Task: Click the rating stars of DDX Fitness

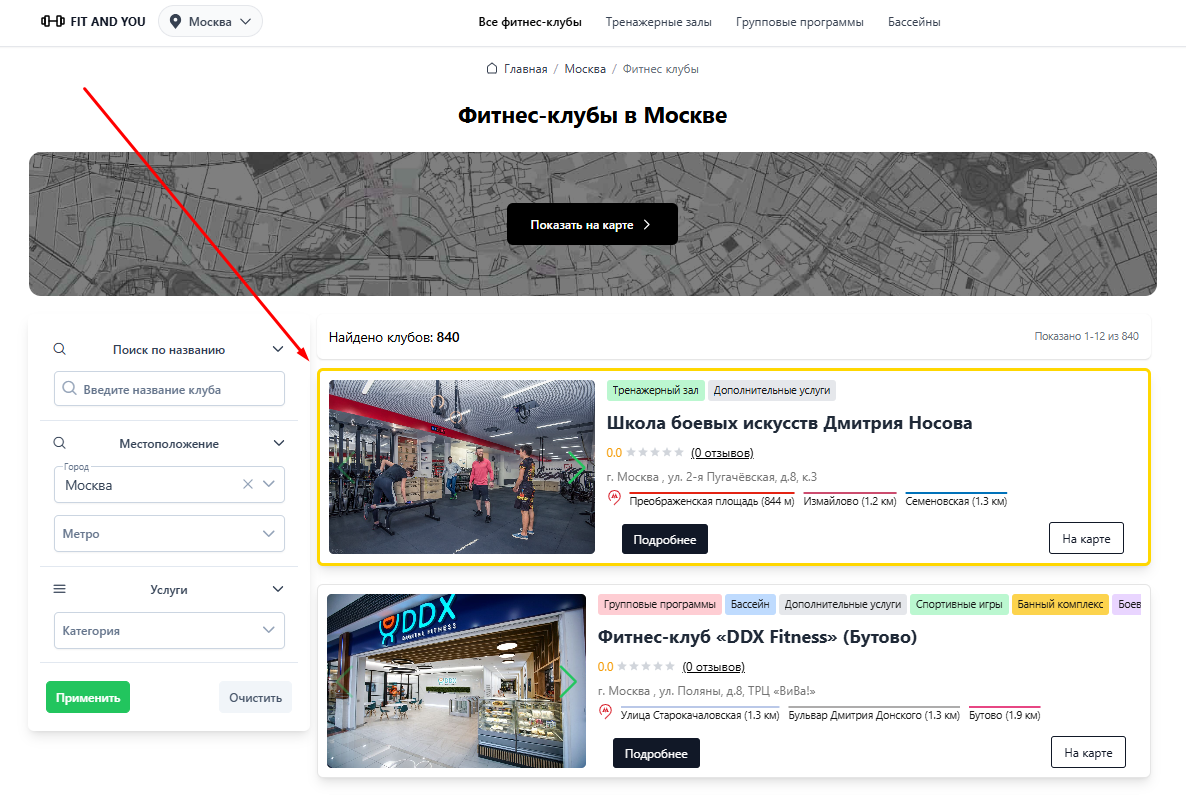Action: 646,666
